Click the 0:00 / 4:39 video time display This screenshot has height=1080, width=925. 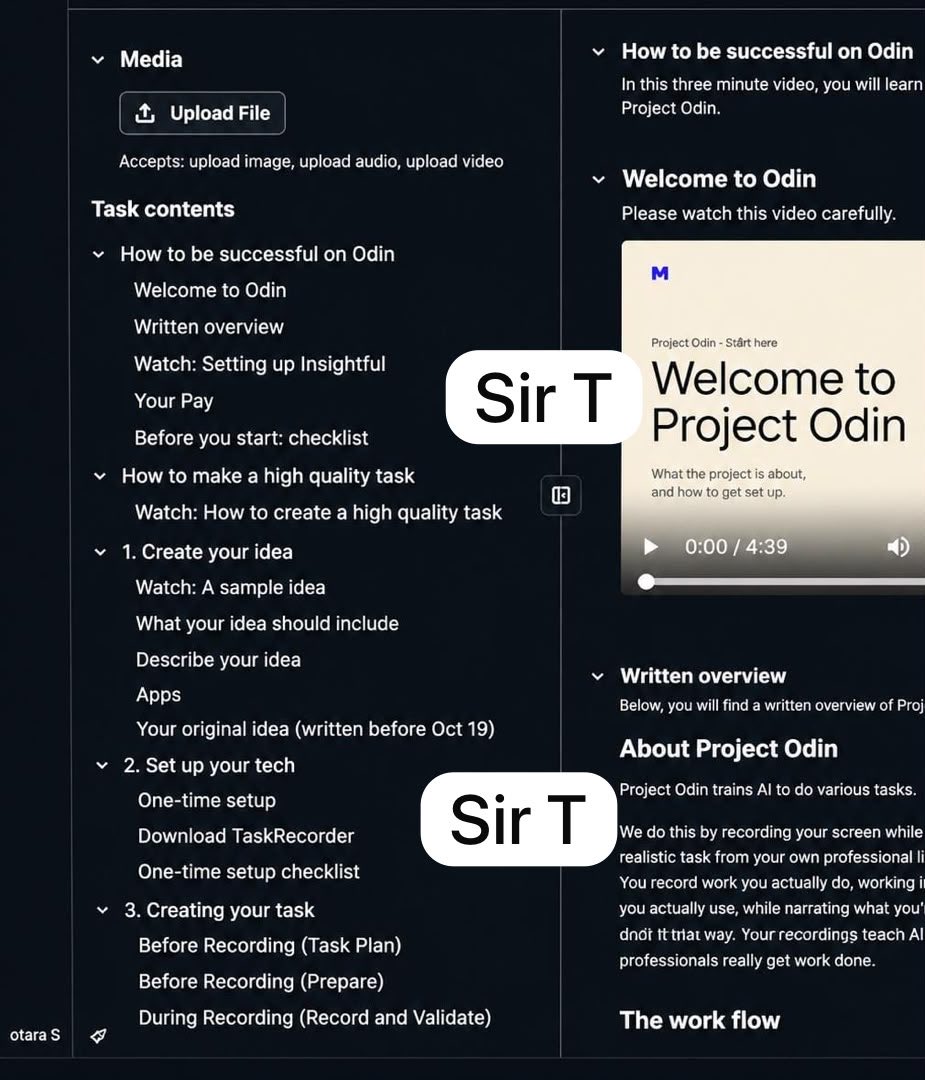(x=736, y=547)
